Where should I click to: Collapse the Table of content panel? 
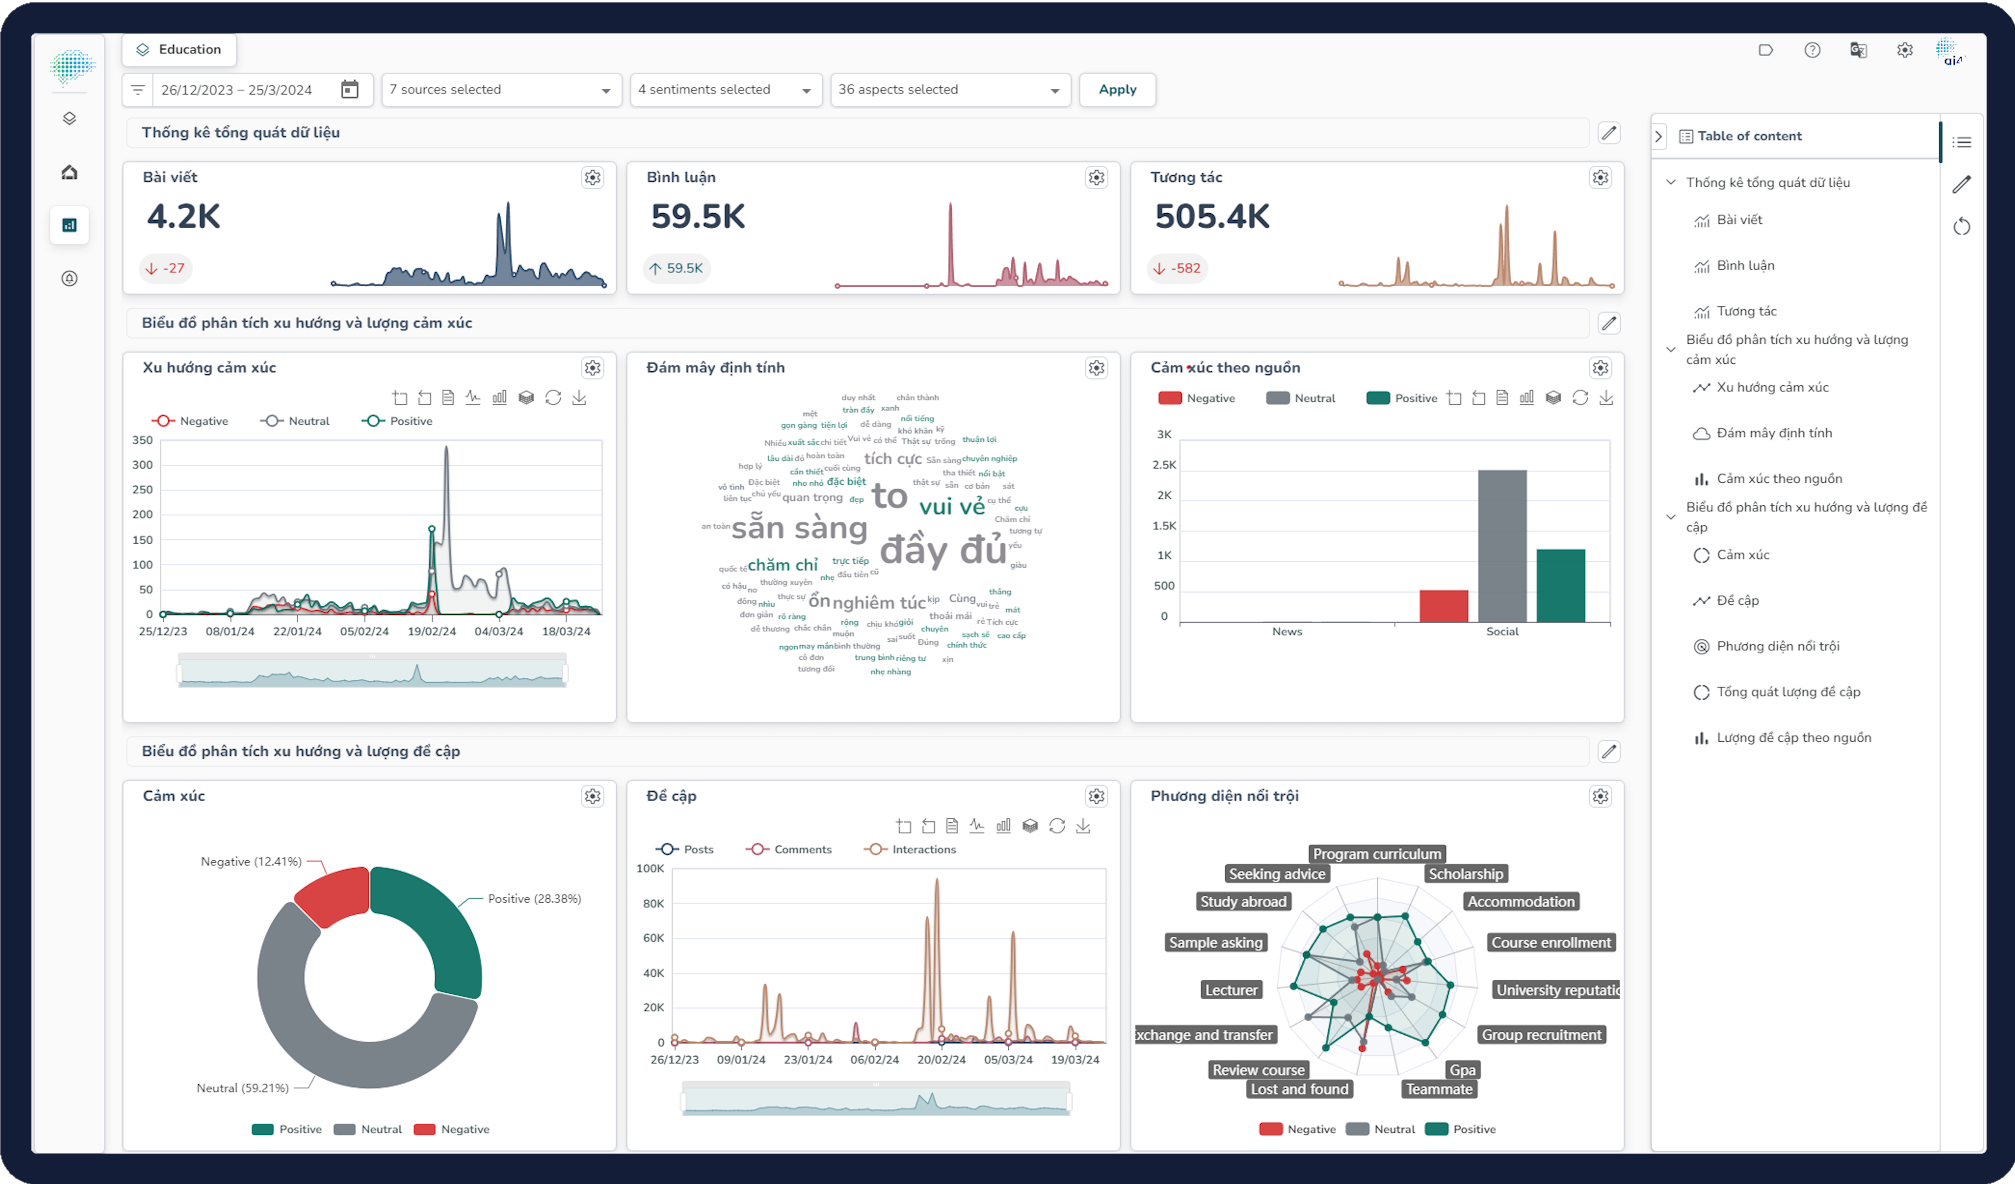tap(1659, 136)
